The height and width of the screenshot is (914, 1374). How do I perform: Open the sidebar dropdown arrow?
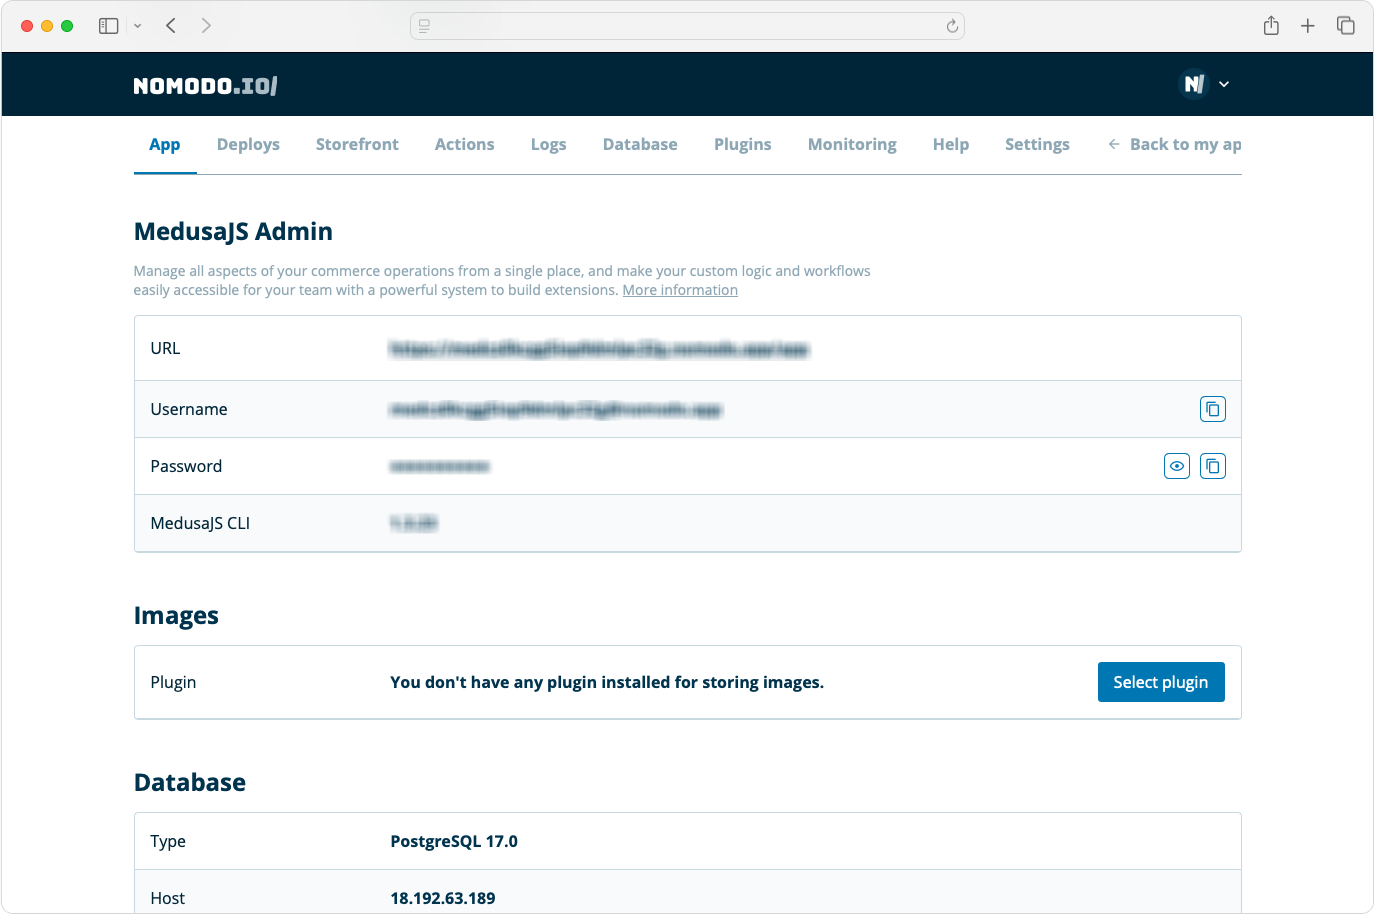click(x=138, y=26)
